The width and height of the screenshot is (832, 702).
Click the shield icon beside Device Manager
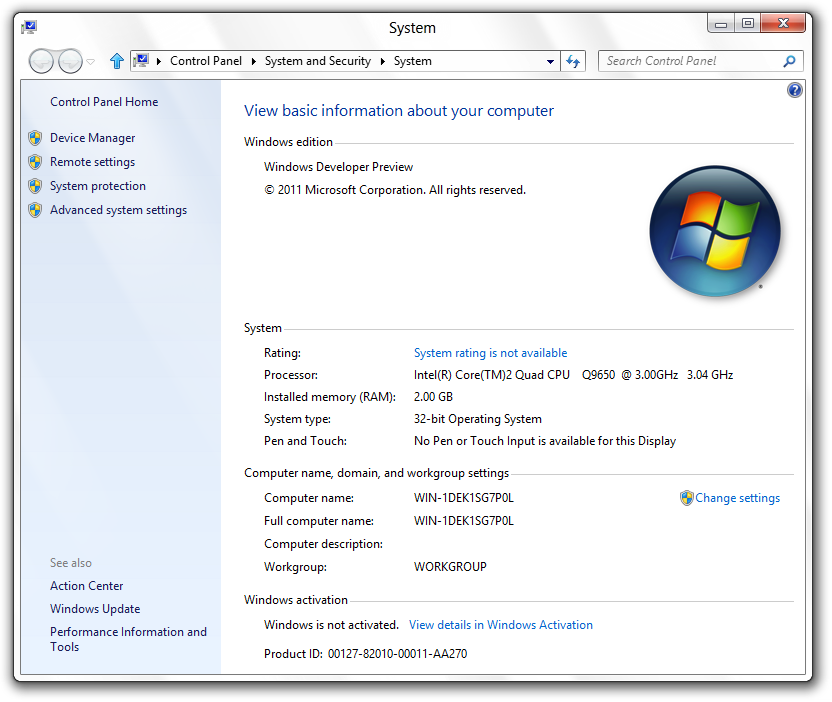point(35,138)
